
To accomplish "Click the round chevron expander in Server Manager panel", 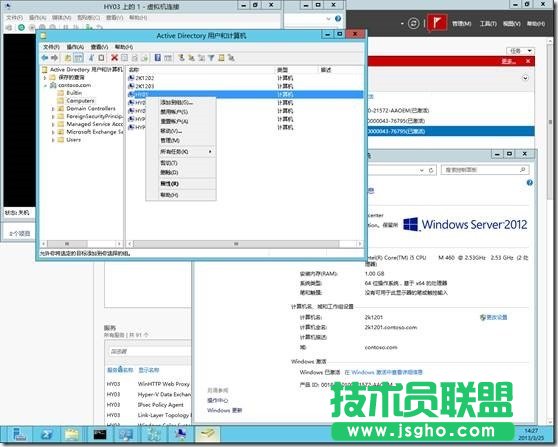I will click(525, 78).
